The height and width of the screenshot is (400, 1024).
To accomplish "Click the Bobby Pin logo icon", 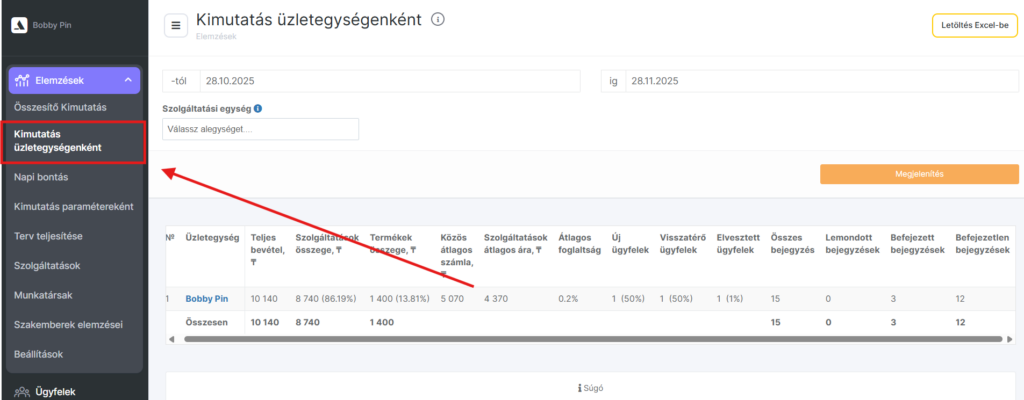I will [x=19, y=26].
